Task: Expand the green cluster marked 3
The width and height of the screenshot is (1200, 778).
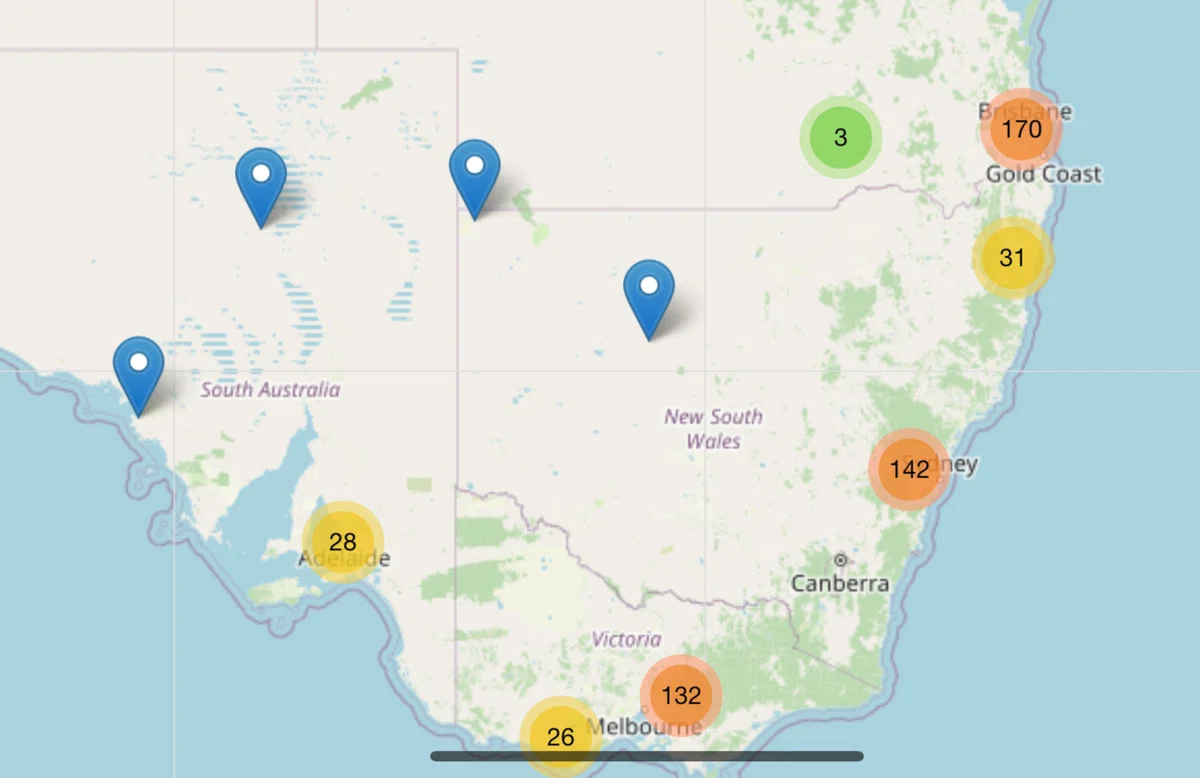Action: [841, 137]
